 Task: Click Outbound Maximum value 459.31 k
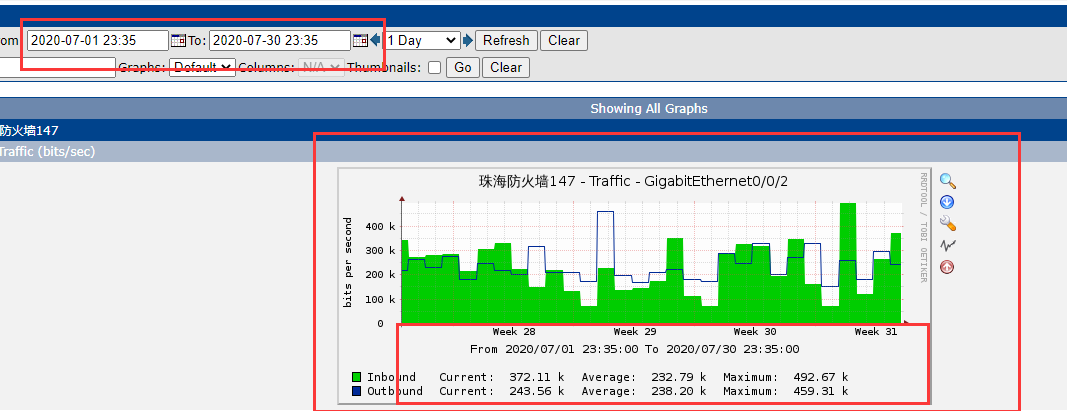(x=821, y=391)
